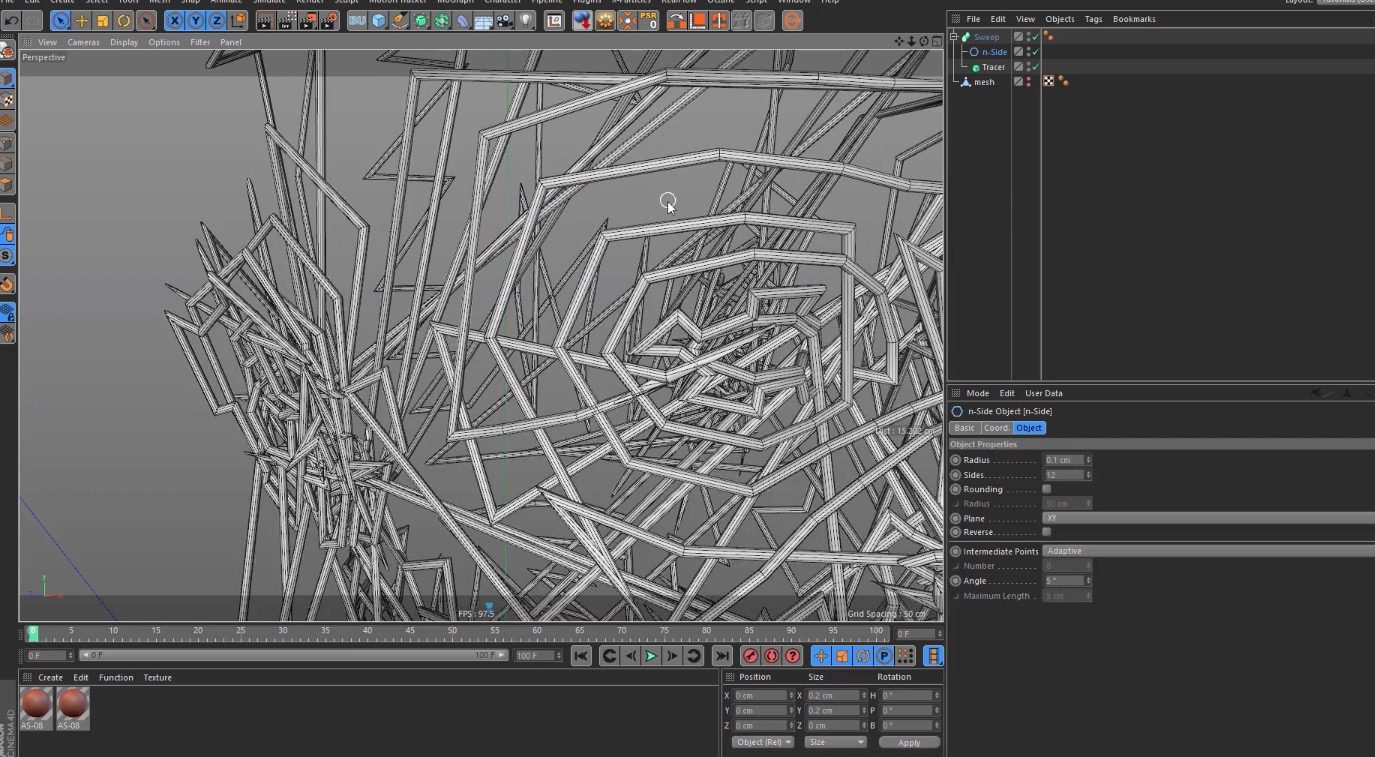Toggle the mesh object's red visibility dots

click(x=1028, y=82)
